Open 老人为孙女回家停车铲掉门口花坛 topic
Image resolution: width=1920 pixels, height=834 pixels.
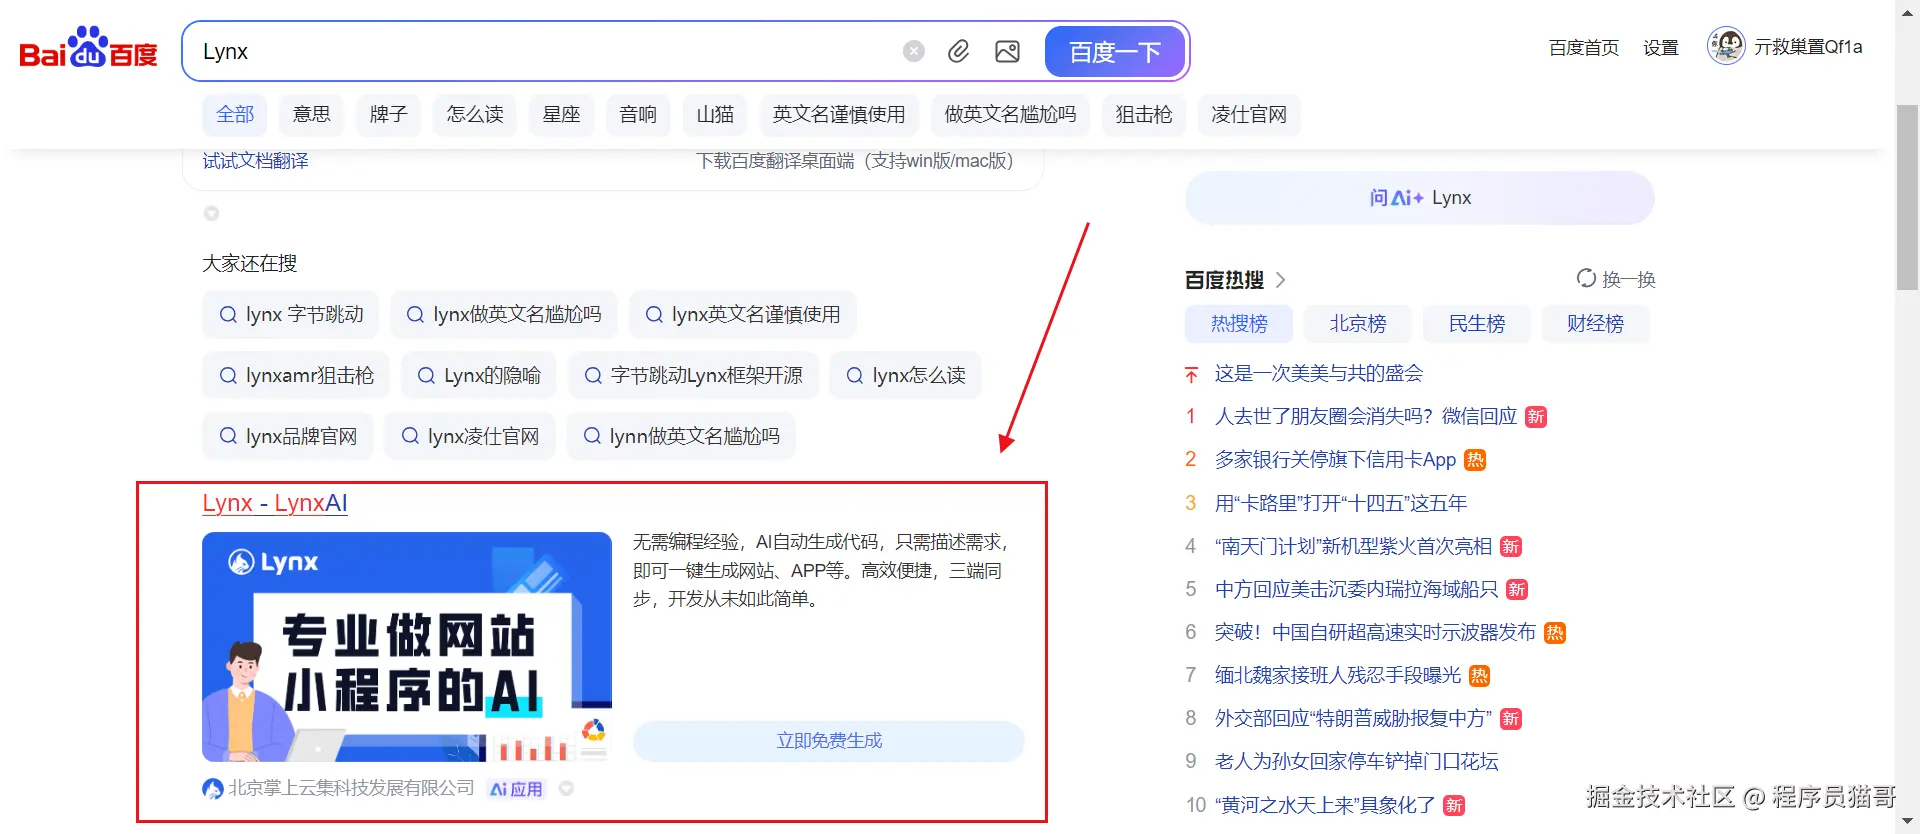(x=1357, y=761)
